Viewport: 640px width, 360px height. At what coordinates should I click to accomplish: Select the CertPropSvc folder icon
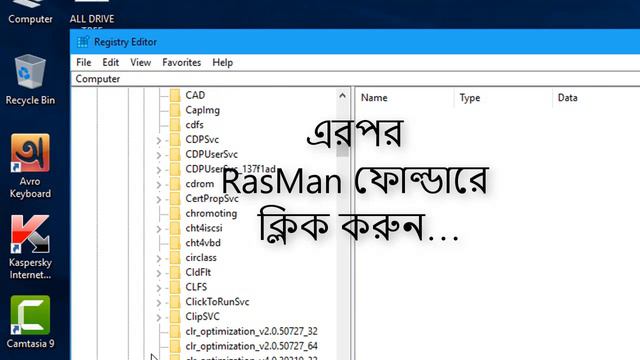(175, 199)
